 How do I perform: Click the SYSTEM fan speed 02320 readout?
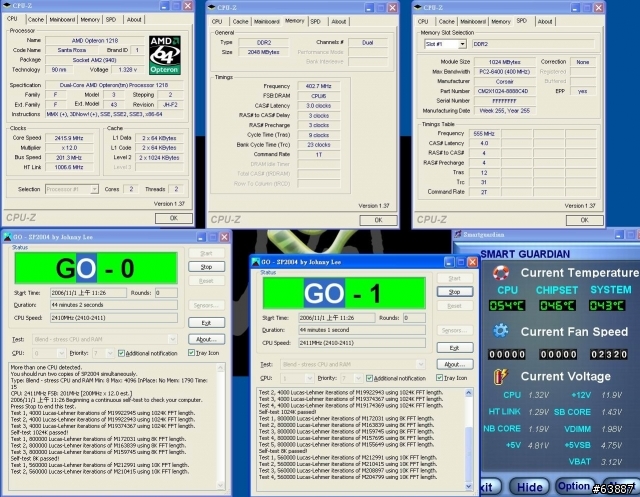(608, 354)
